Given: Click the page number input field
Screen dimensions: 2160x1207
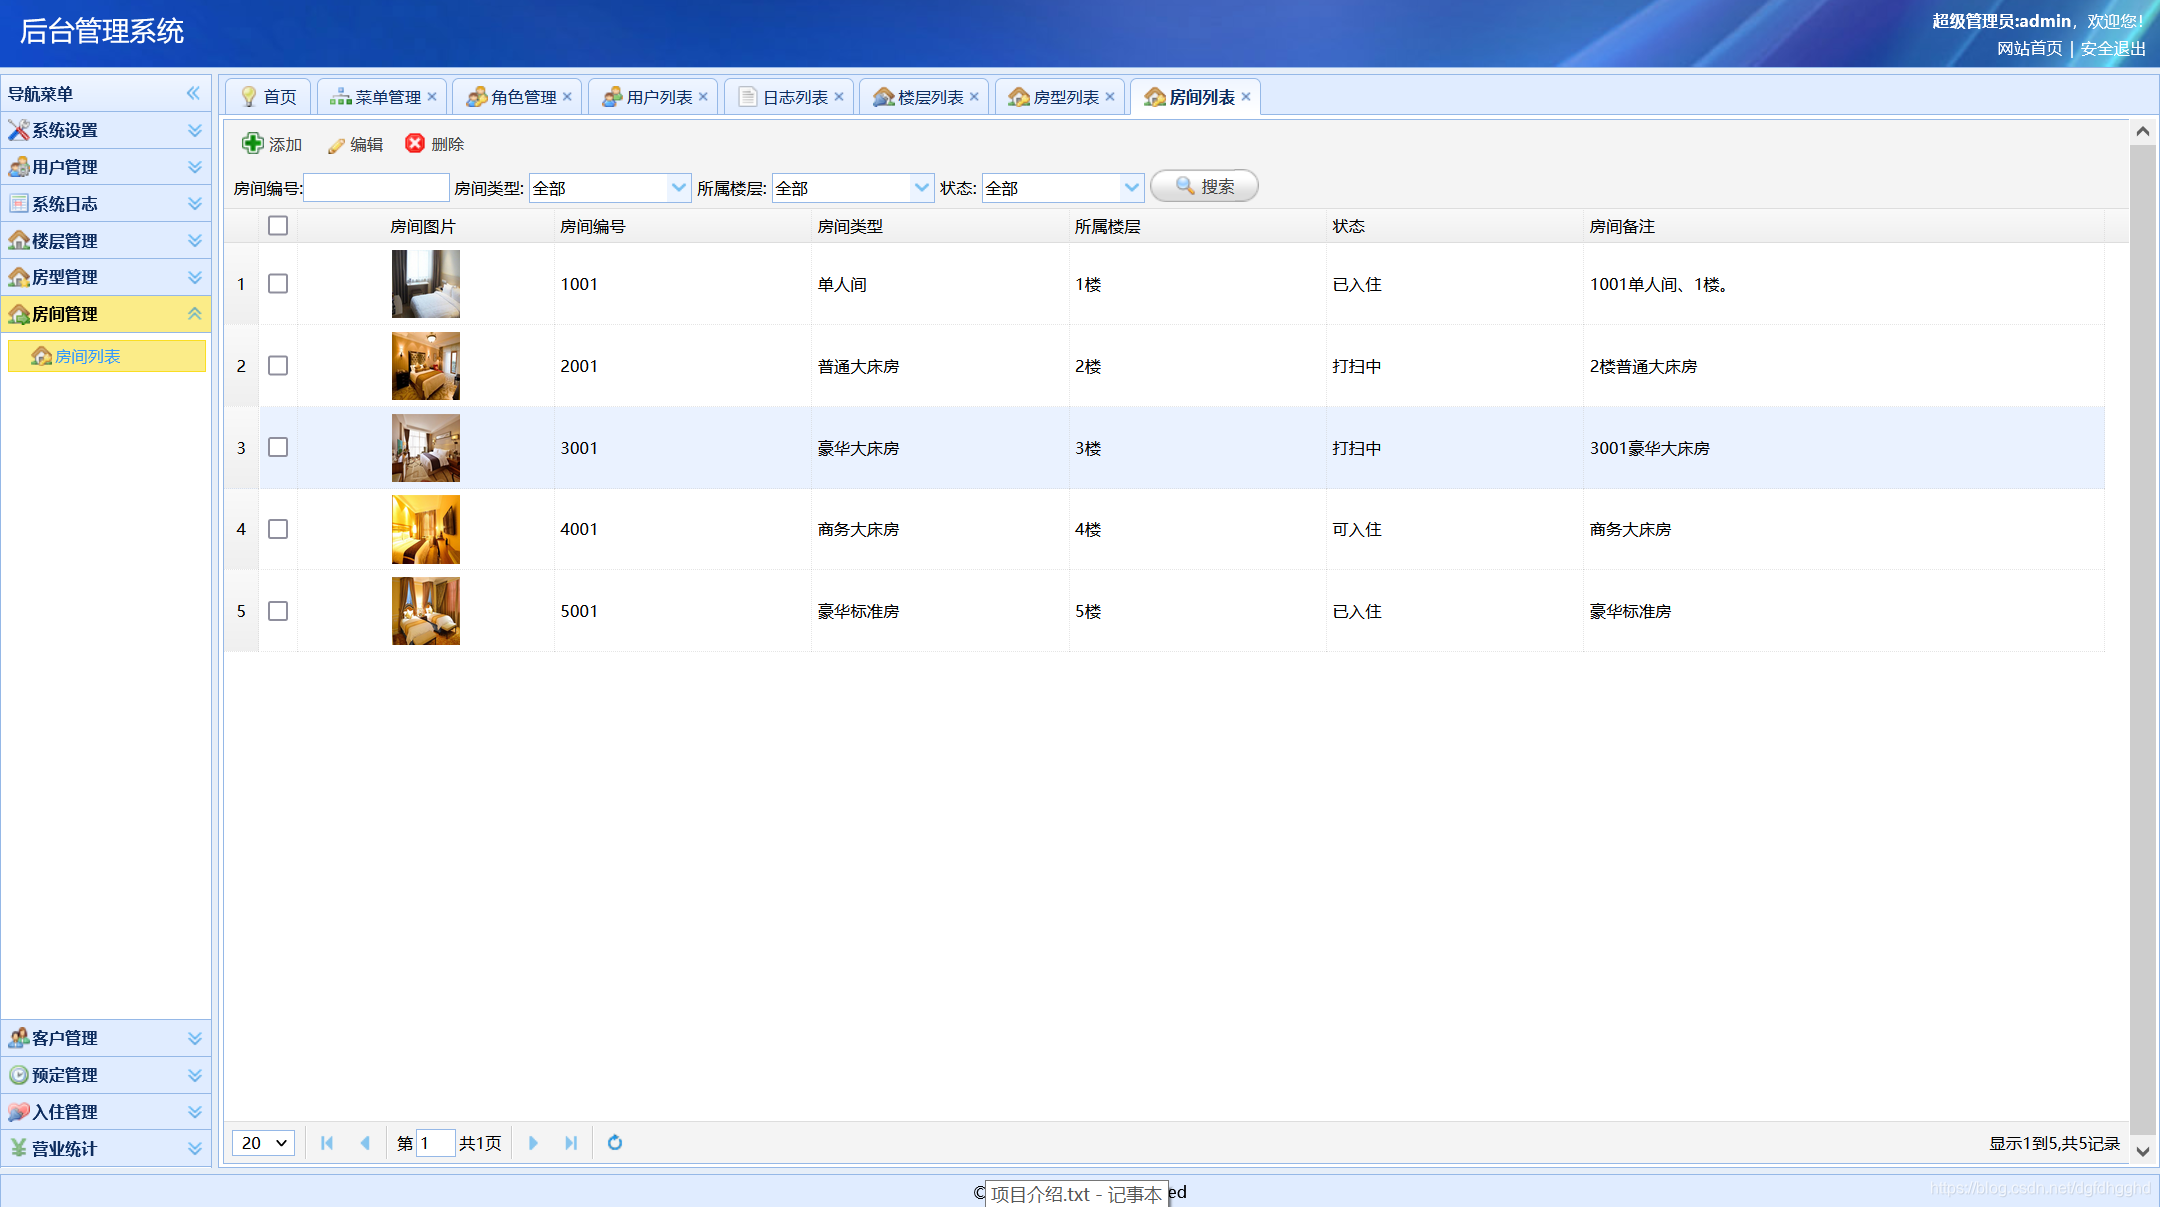Looking at the screenshot, I should tap(435, 1143).
